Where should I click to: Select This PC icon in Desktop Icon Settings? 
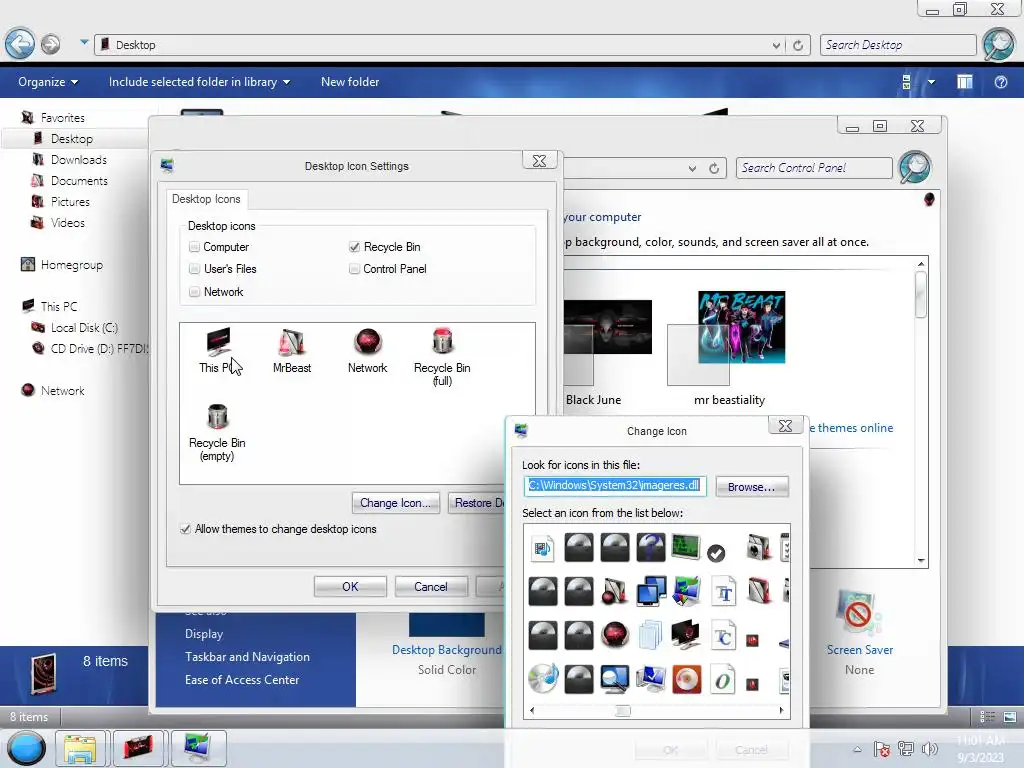pyautogui.click(x=217, y=351)
